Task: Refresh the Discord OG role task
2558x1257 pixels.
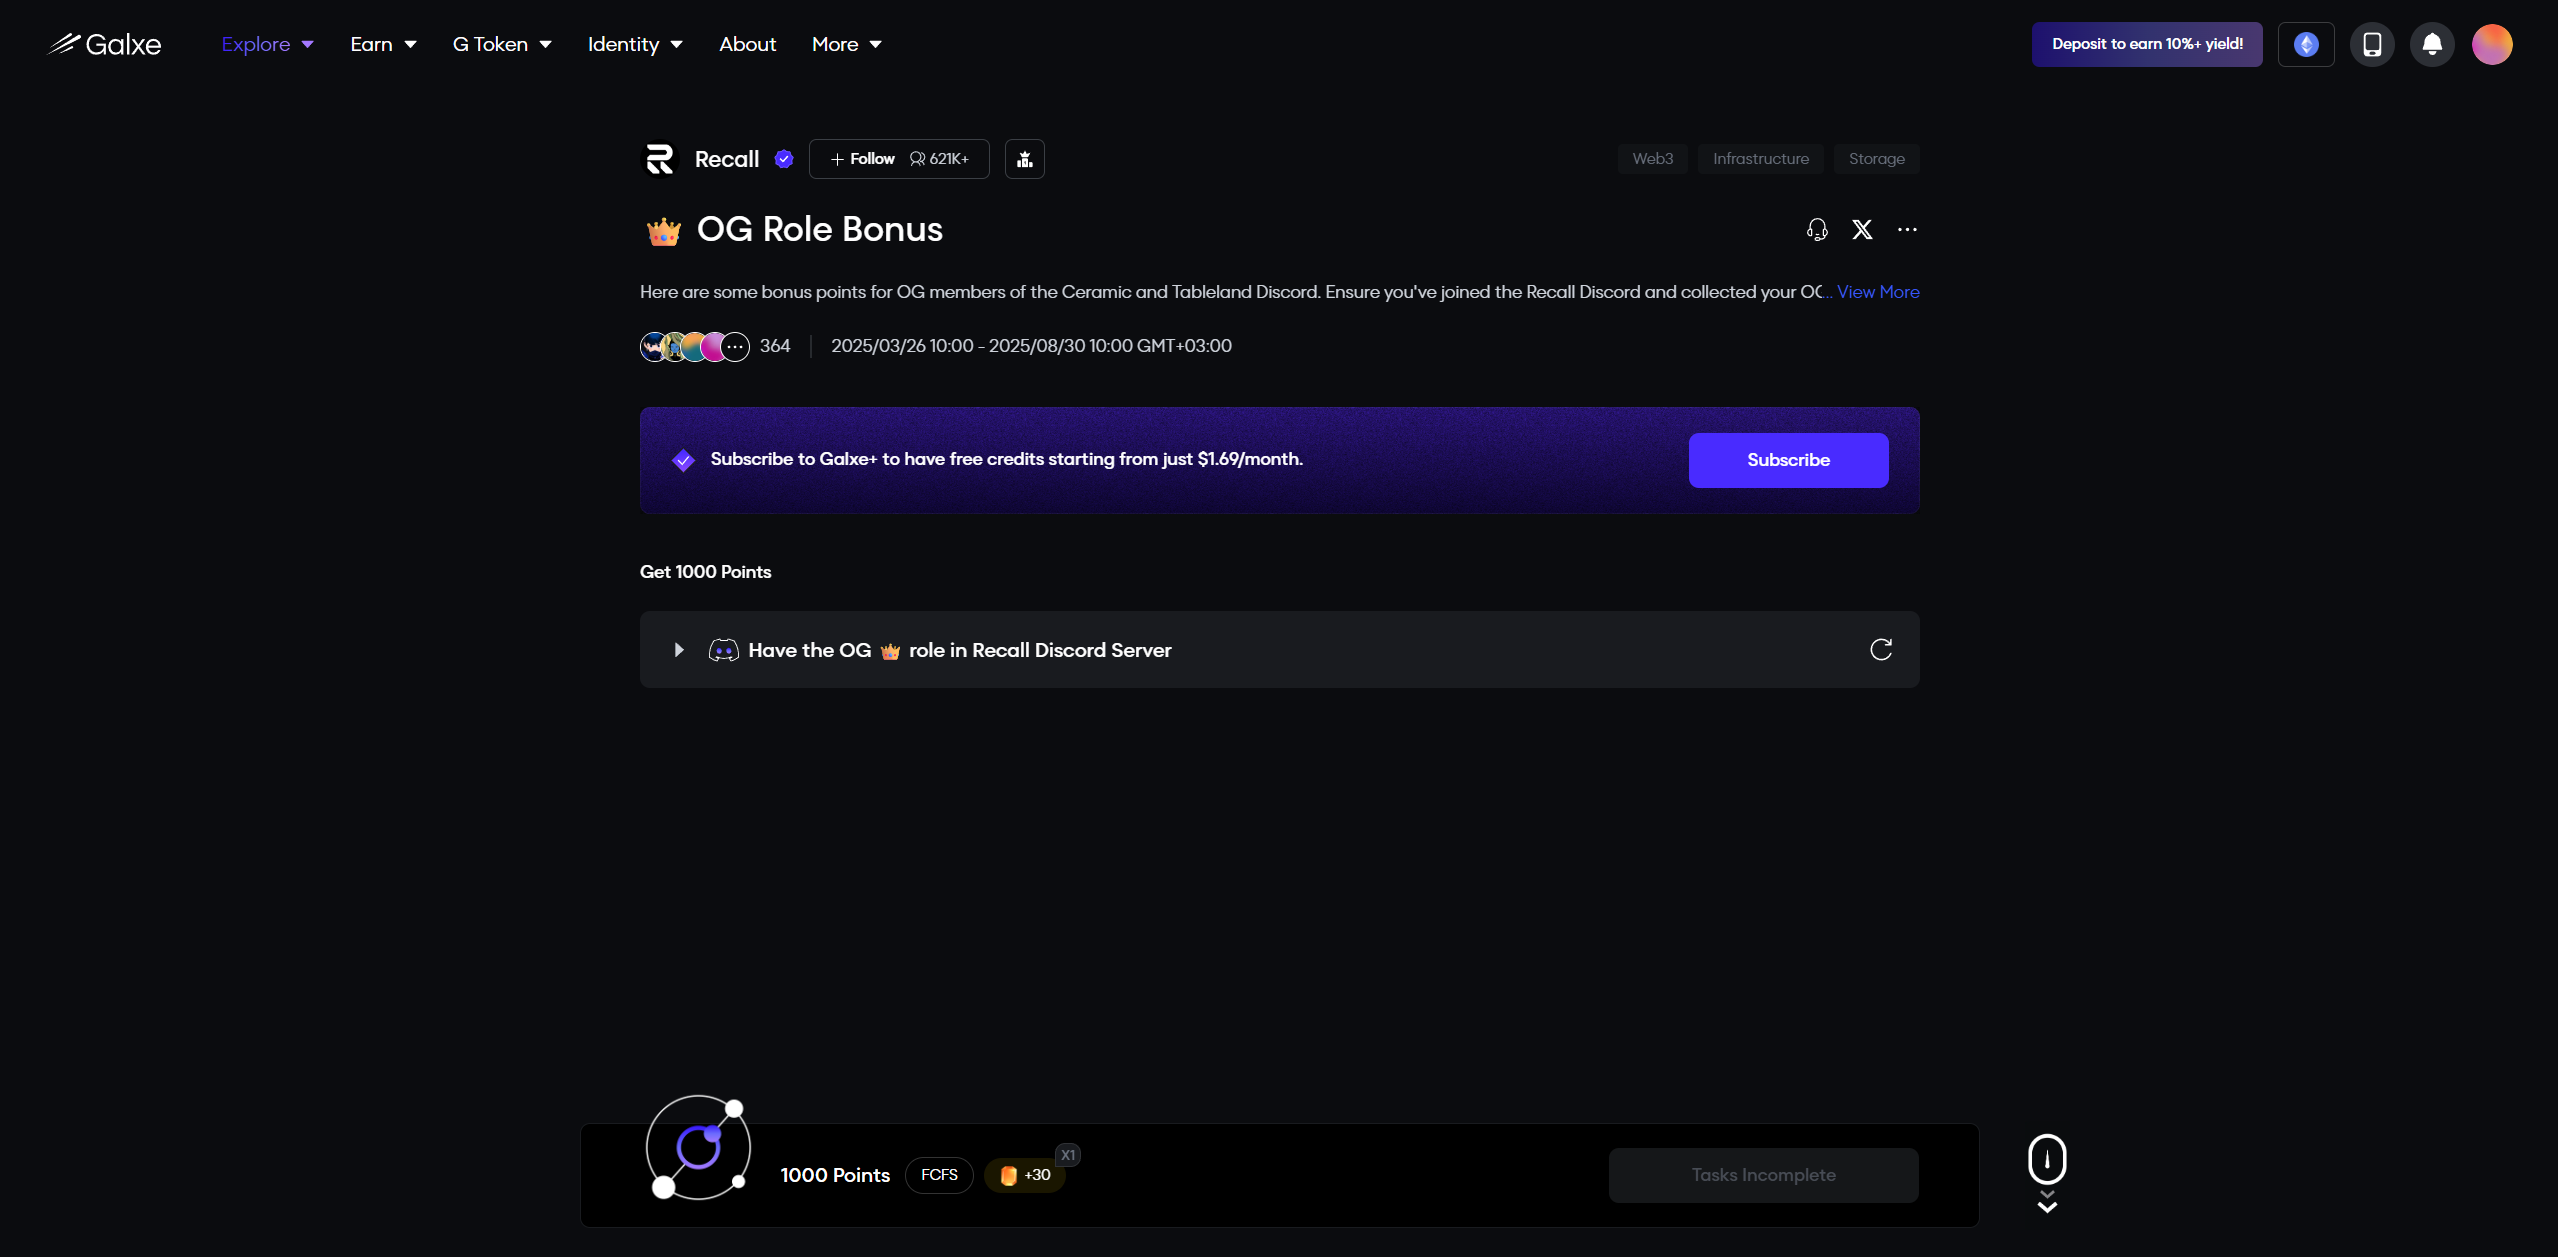Action: [1881, 650]
